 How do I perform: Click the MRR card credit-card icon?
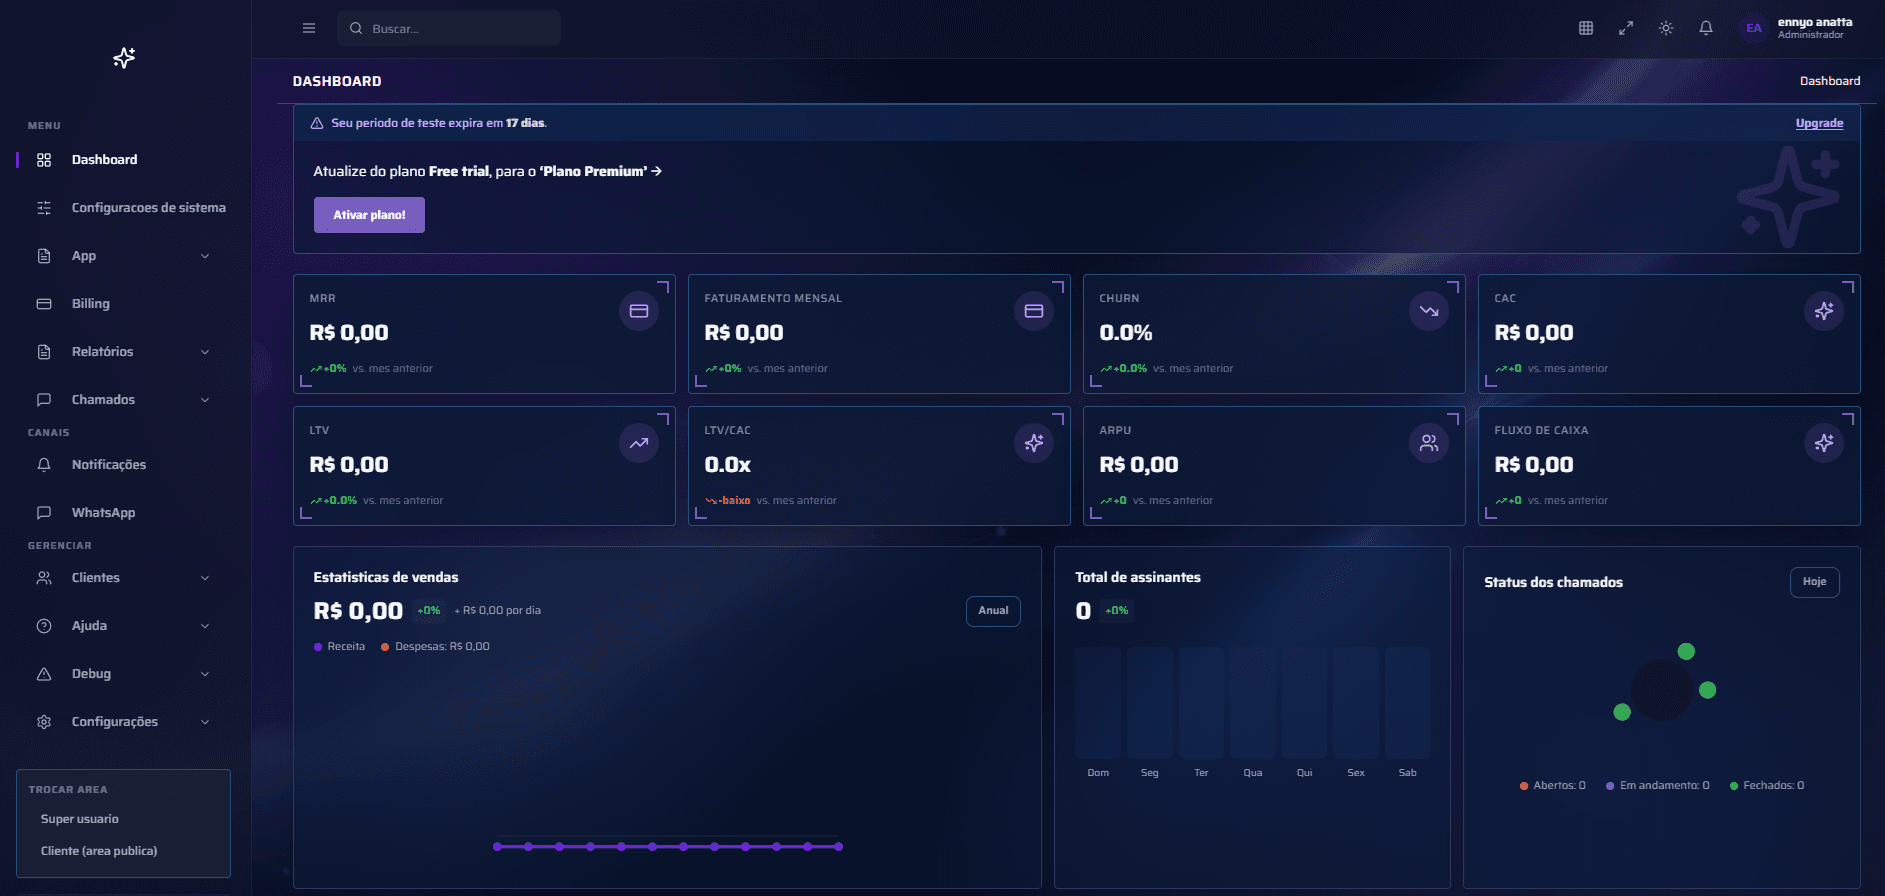pos(639,311)
